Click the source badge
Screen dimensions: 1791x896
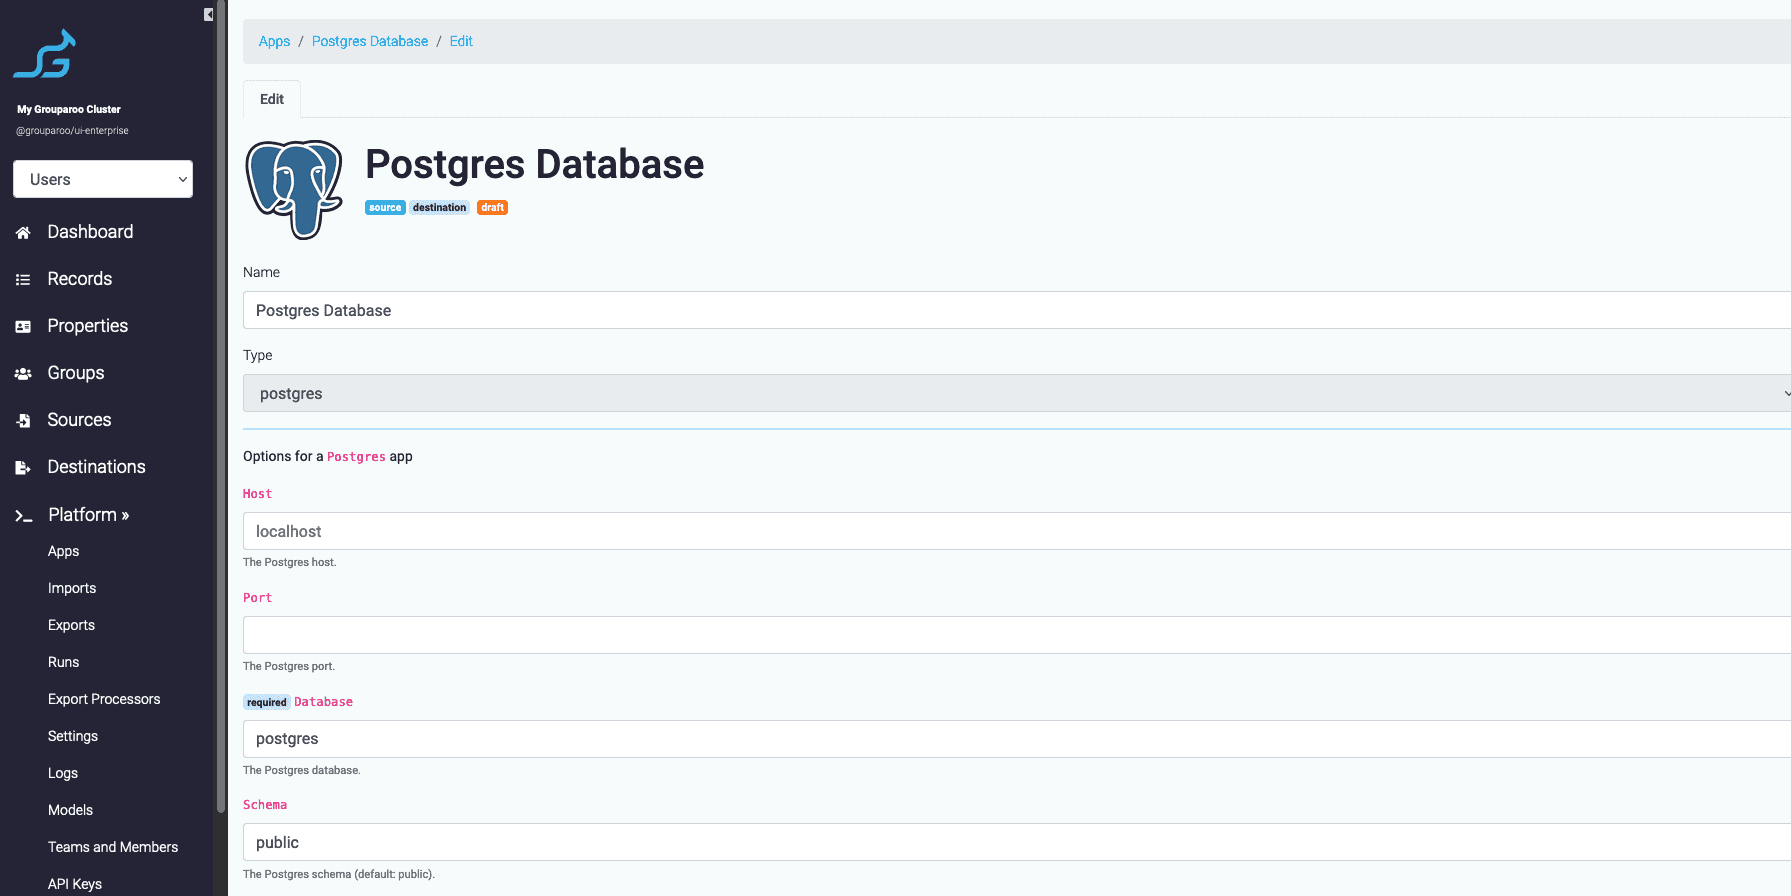pos(385,208)
